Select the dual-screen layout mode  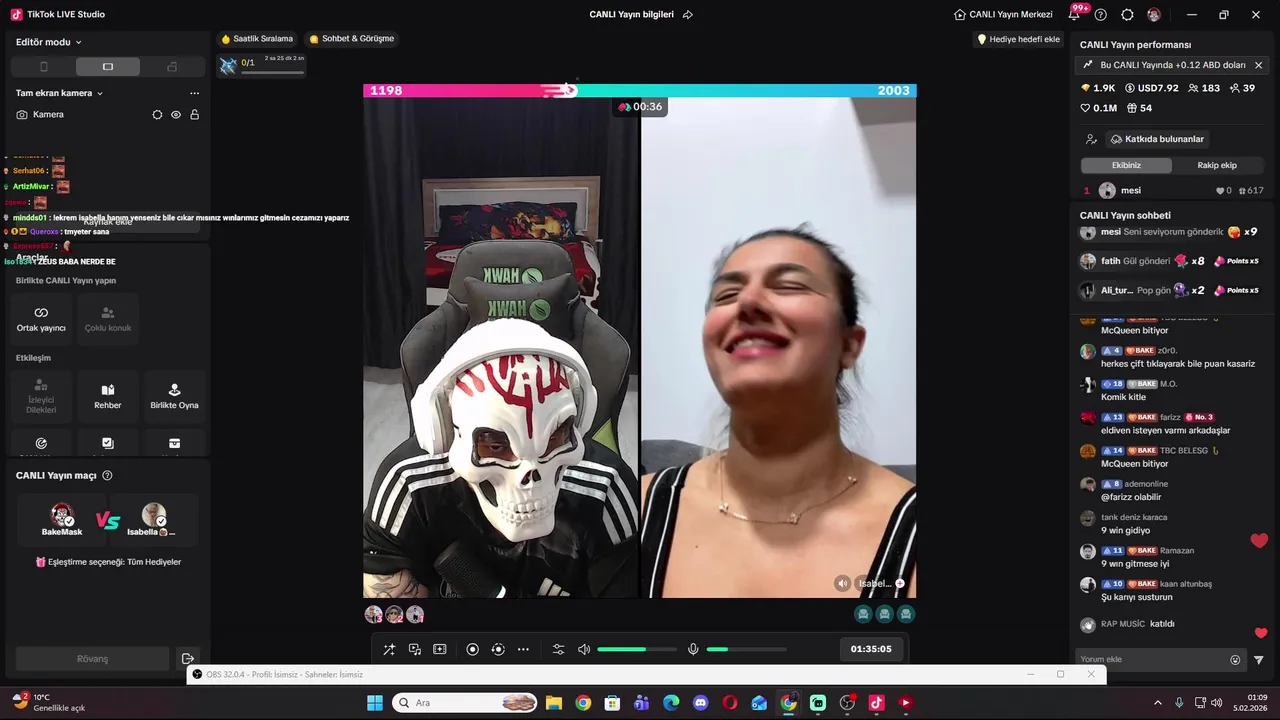click(x=172, y=67)
